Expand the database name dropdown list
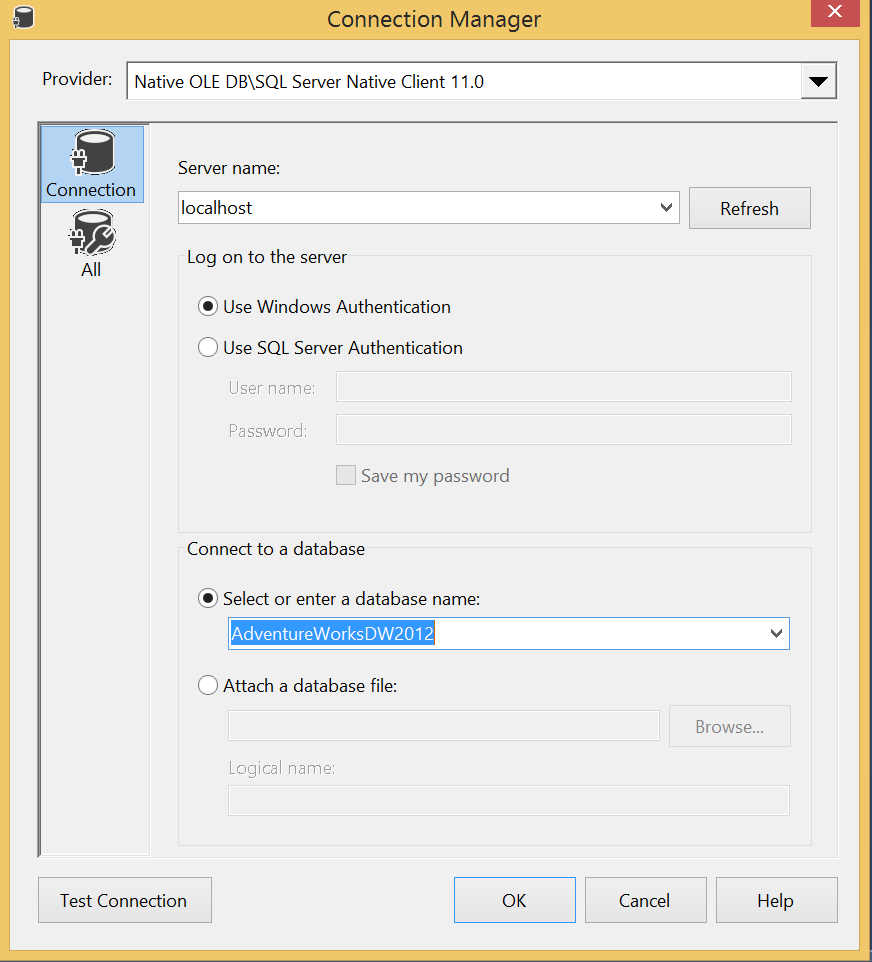 (x=776, y=633)
